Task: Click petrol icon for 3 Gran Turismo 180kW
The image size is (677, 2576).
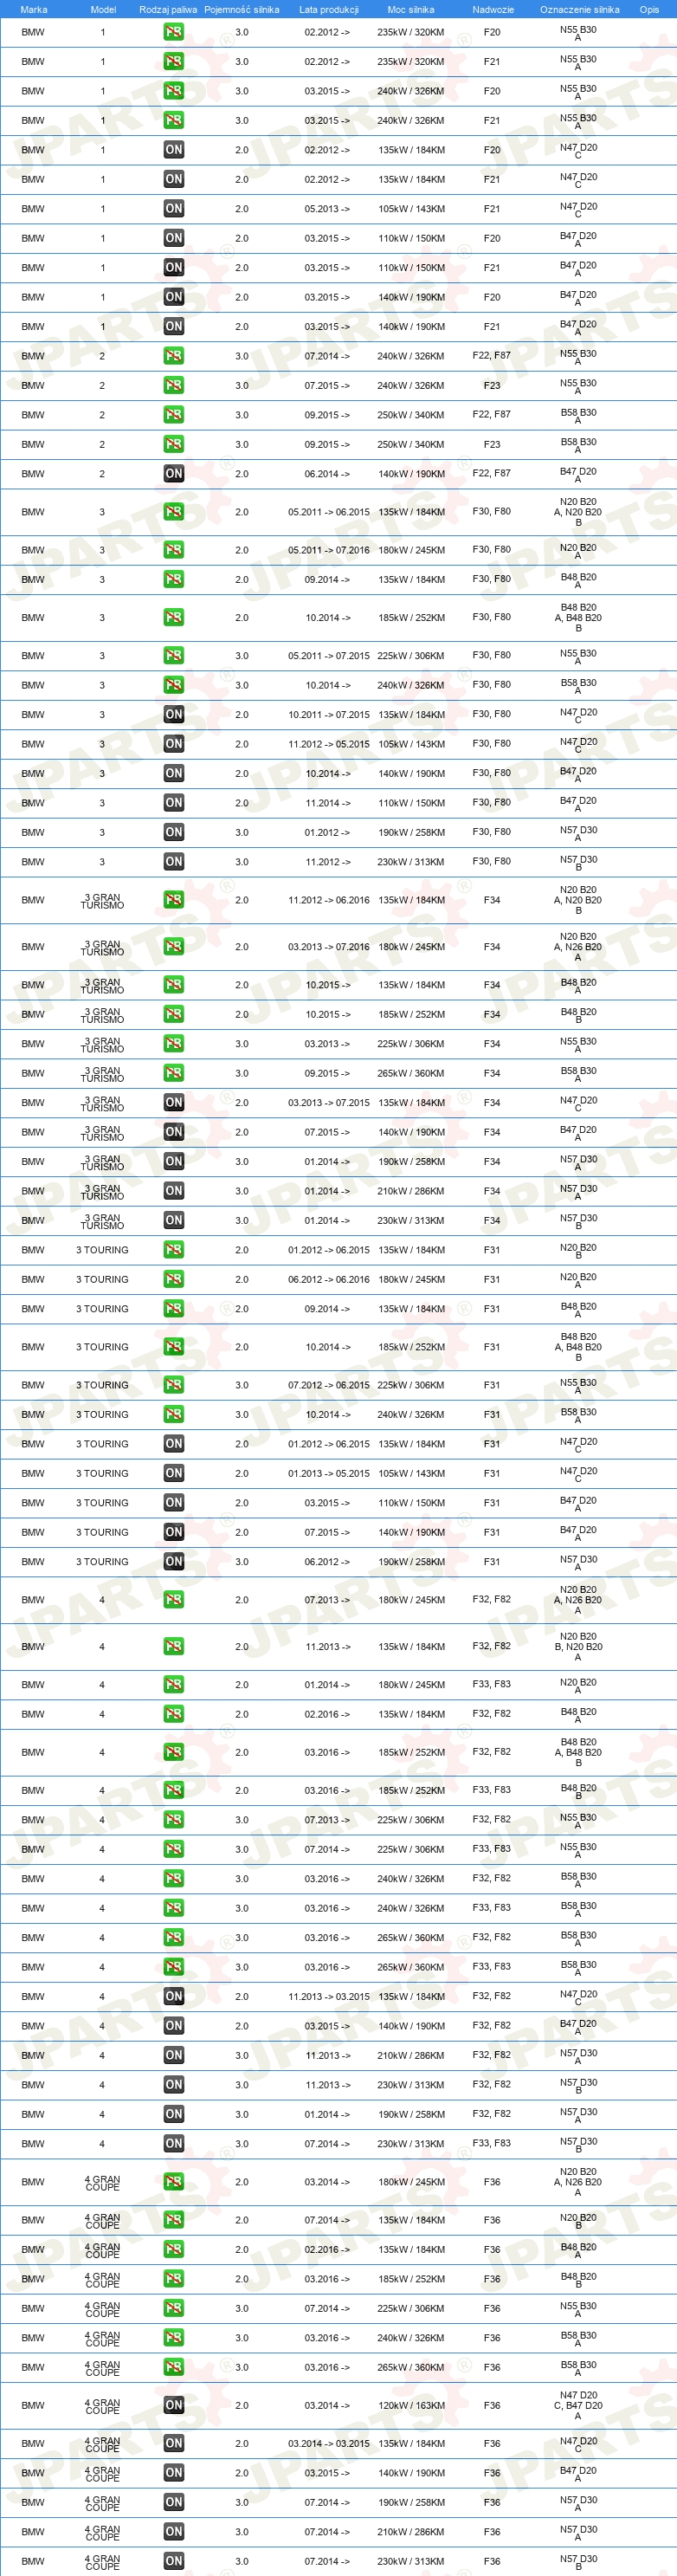Action: pyautogui.click(x=173, y=947)
